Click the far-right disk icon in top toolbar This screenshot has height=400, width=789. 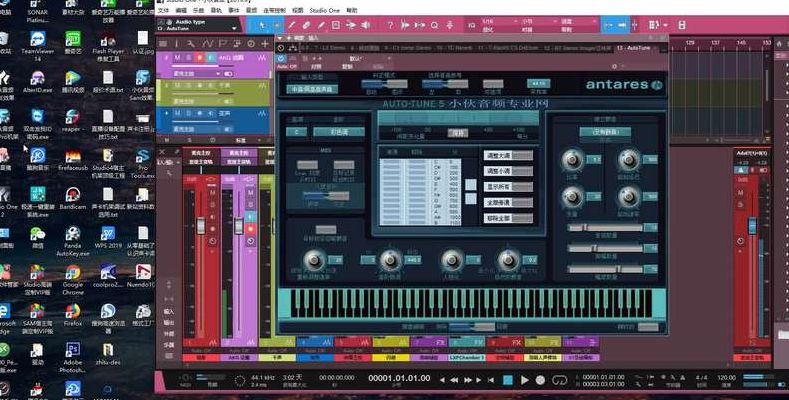(x=681, y=25)
